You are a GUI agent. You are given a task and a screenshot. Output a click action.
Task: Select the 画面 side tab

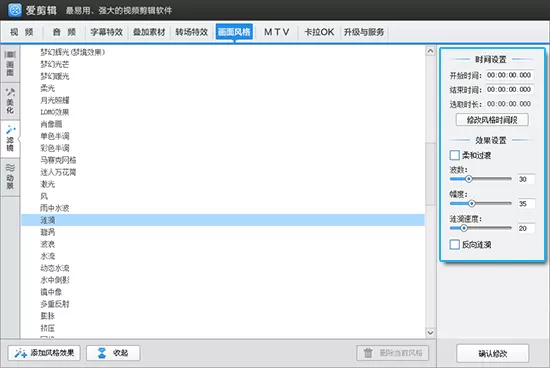tap(10, 63)
